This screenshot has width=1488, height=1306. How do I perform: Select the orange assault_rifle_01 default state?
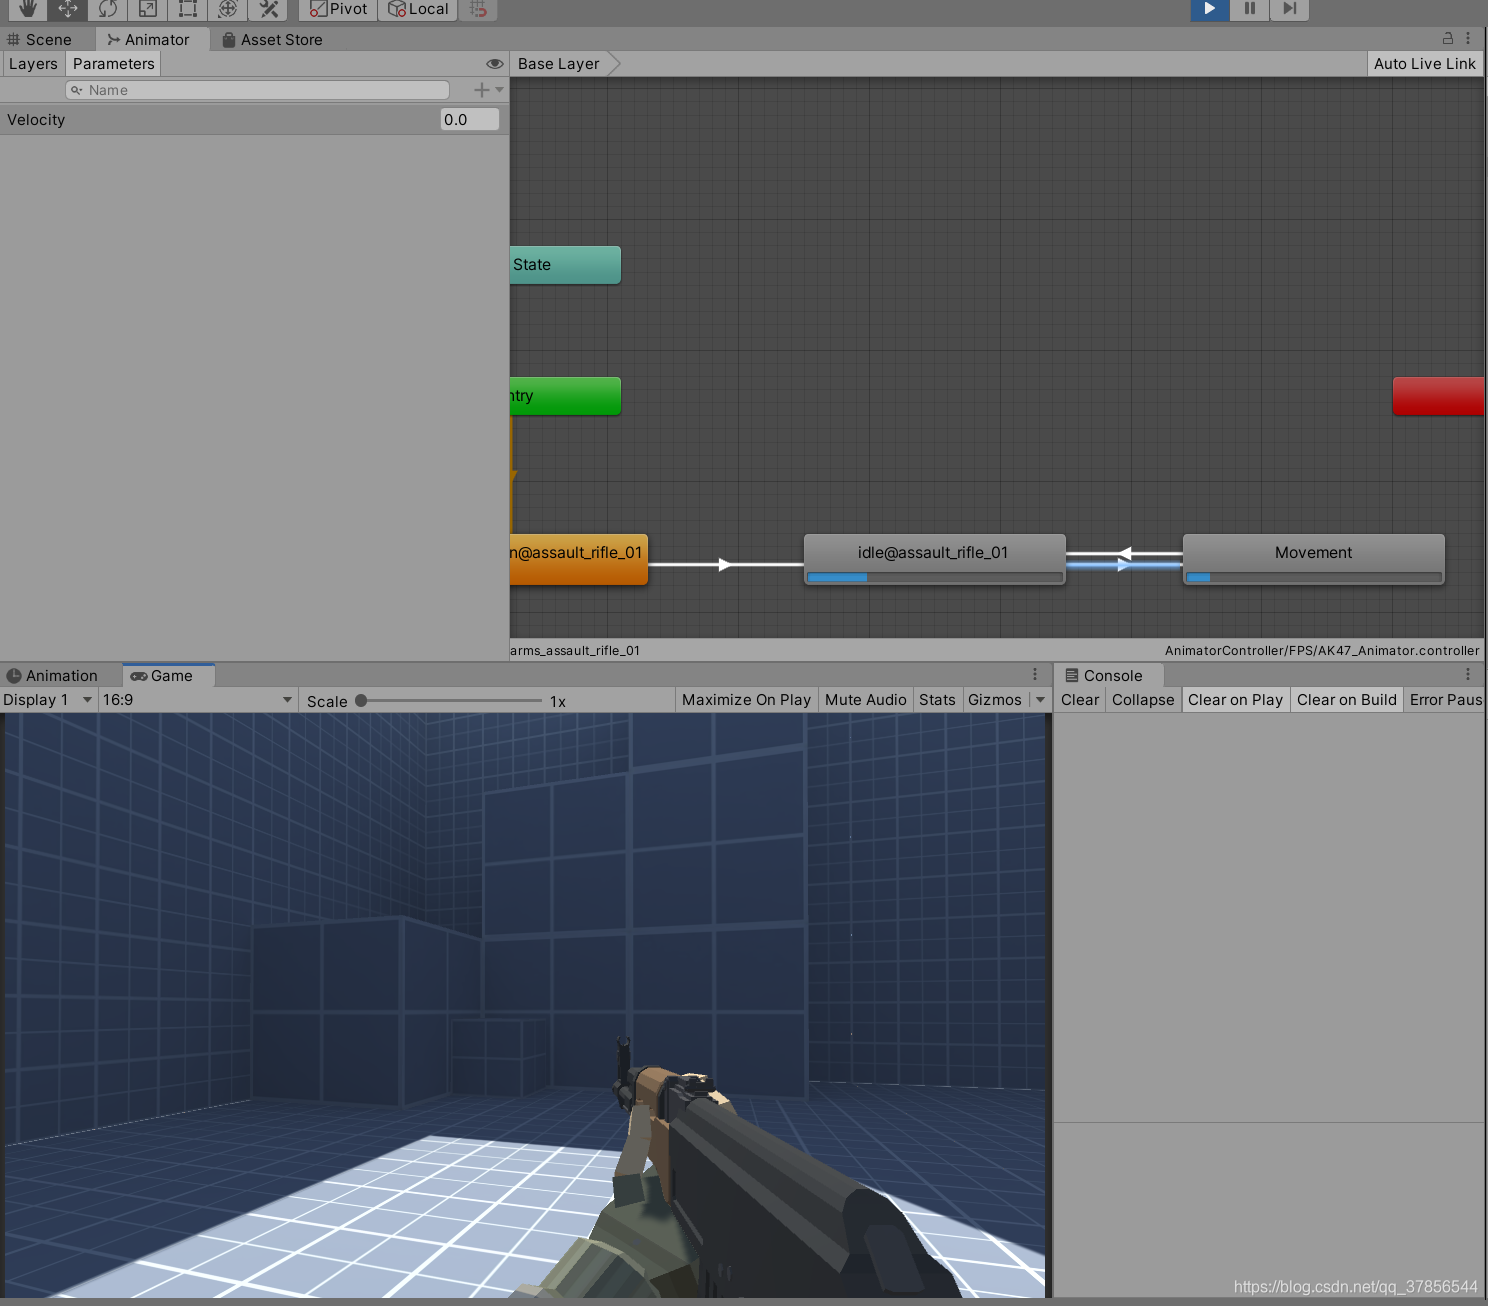[x=579, y=559]
